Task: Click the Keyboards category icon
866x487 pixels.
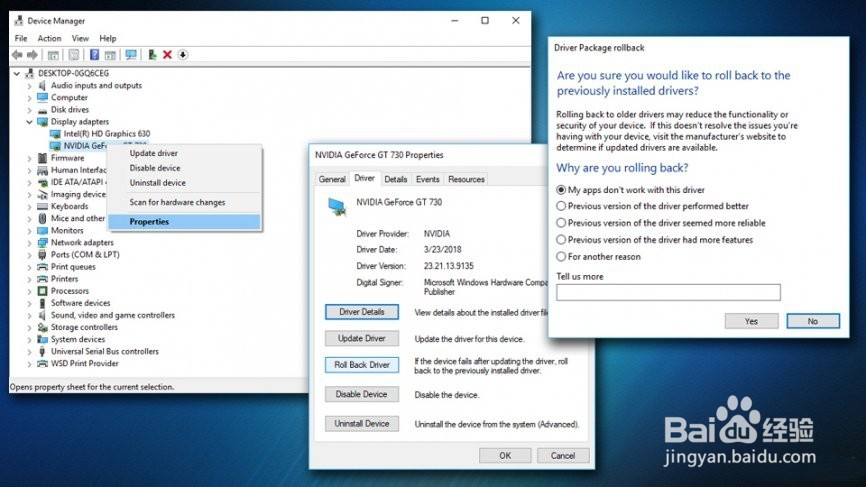Action: pos(42,206)
